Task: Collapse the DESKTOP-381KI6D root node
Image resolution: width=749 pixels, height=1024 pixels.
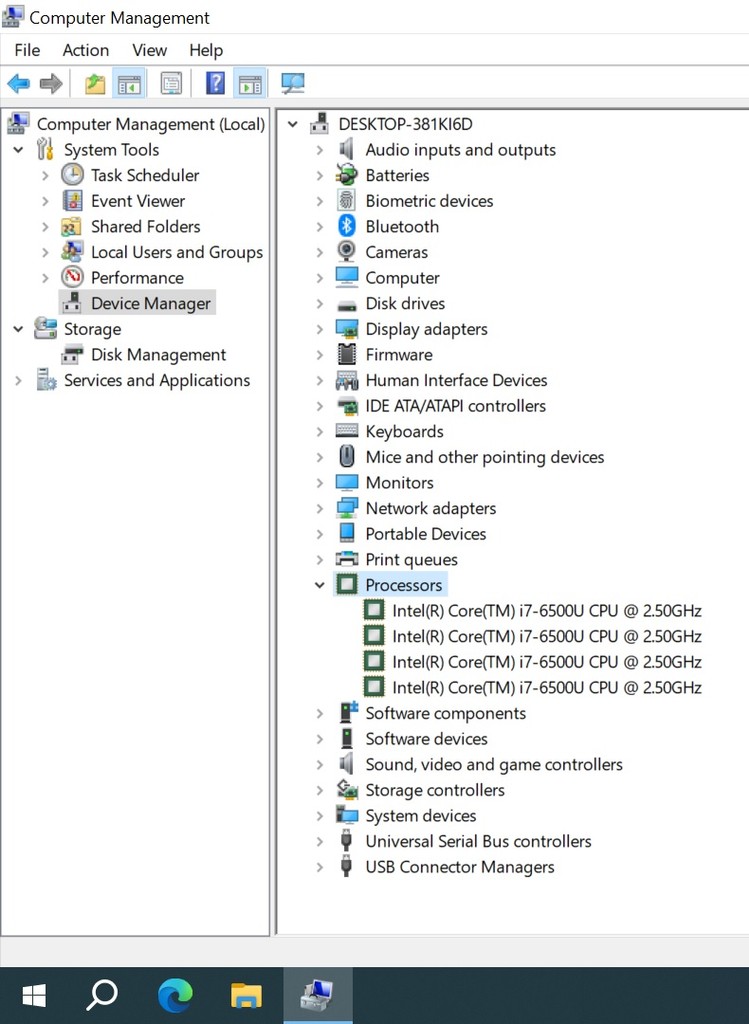Action: (x=293, y=124)
